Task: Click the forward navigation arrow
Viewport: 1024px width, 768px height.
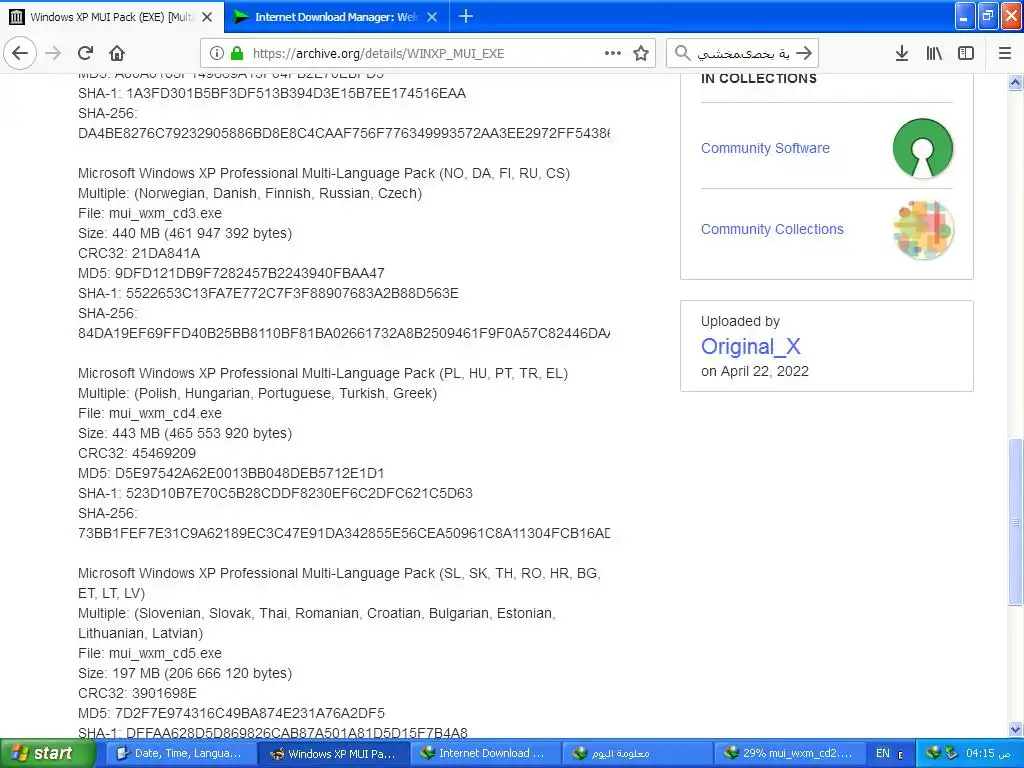Action: click(x=53, y=53)
